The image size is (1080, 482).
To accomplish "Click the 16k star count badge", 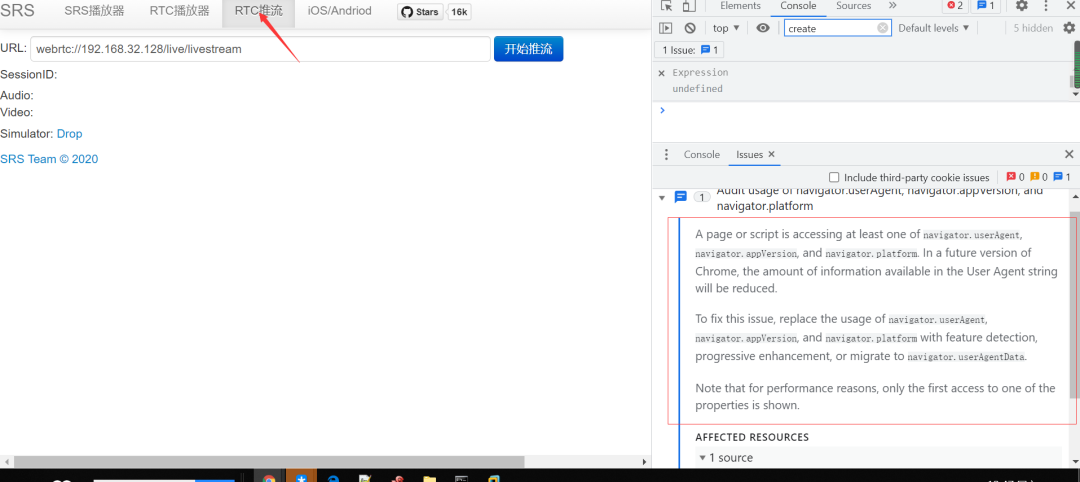I will click(x=459, y=12).
